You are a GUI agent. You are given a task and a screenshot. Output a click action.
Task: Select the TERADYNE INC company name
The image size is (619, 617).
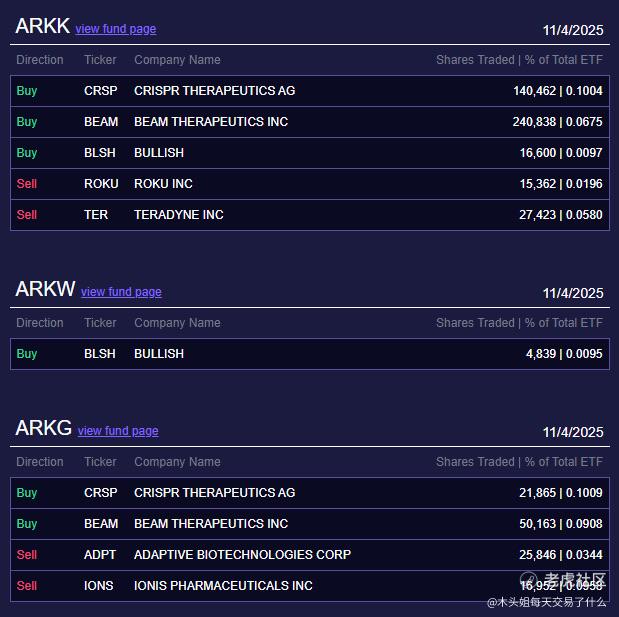[179, 215]
